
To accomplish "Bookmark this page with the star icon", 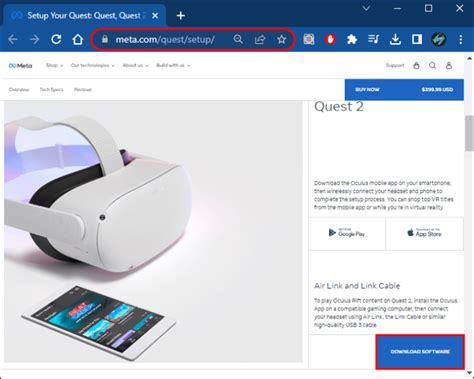I will 282,39.
